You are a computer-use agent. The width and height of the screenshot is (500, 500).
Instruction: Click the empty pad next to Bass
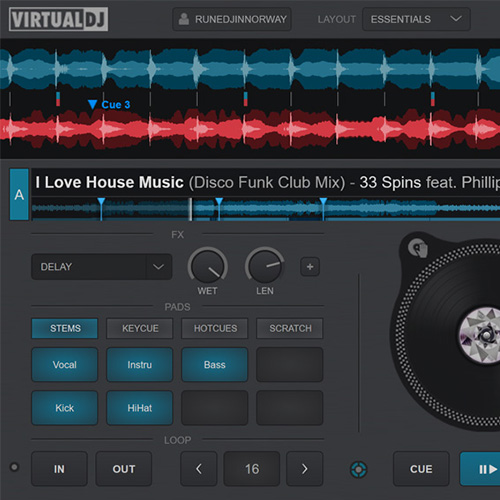click(290, 365)
